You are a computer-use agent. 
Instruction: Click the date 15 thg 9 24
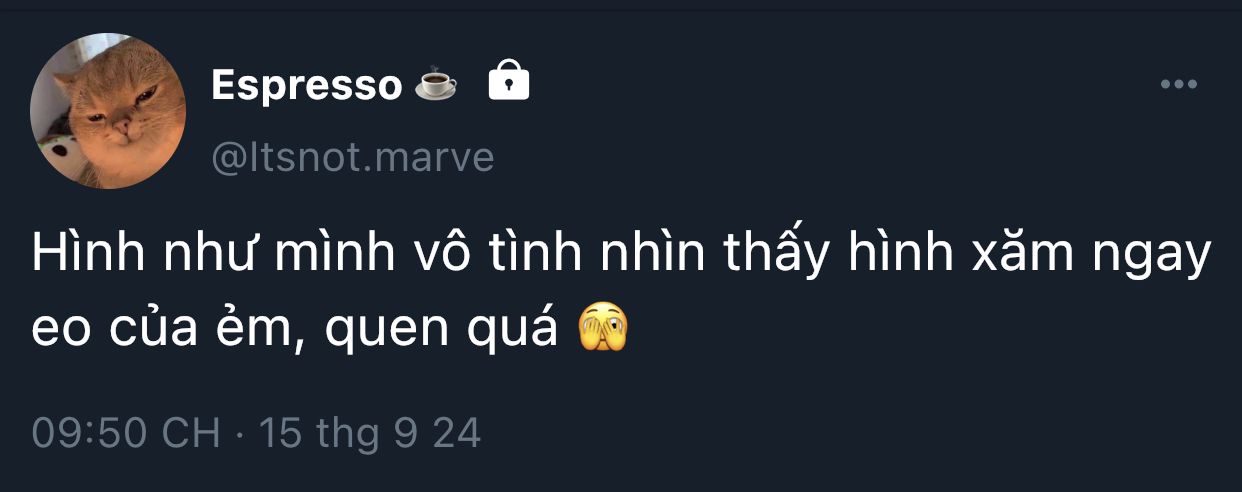[370, 433]
